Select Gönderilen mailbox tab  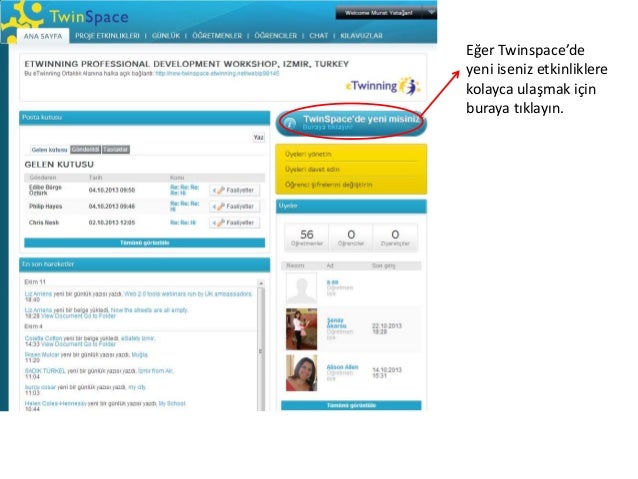tap(85, 150)
